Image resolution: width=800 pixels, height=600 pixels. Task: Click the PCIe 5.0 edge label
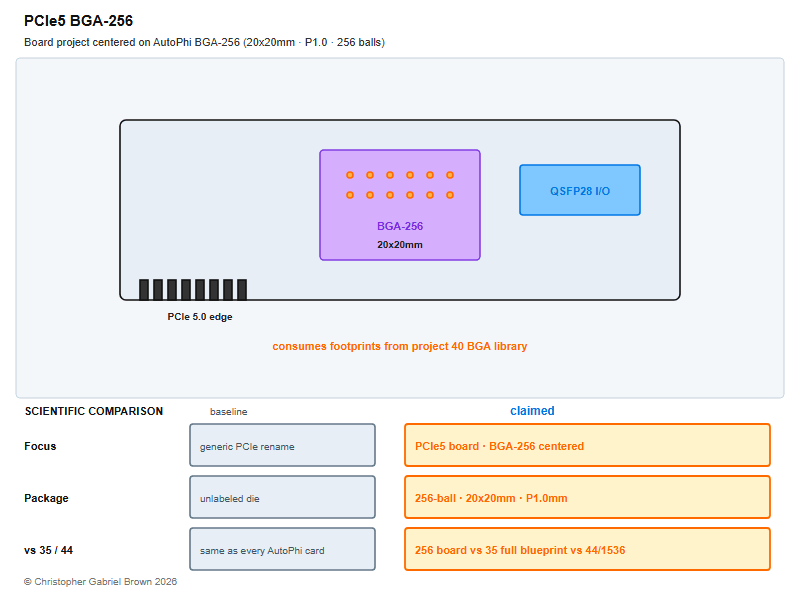pos(200,317)
